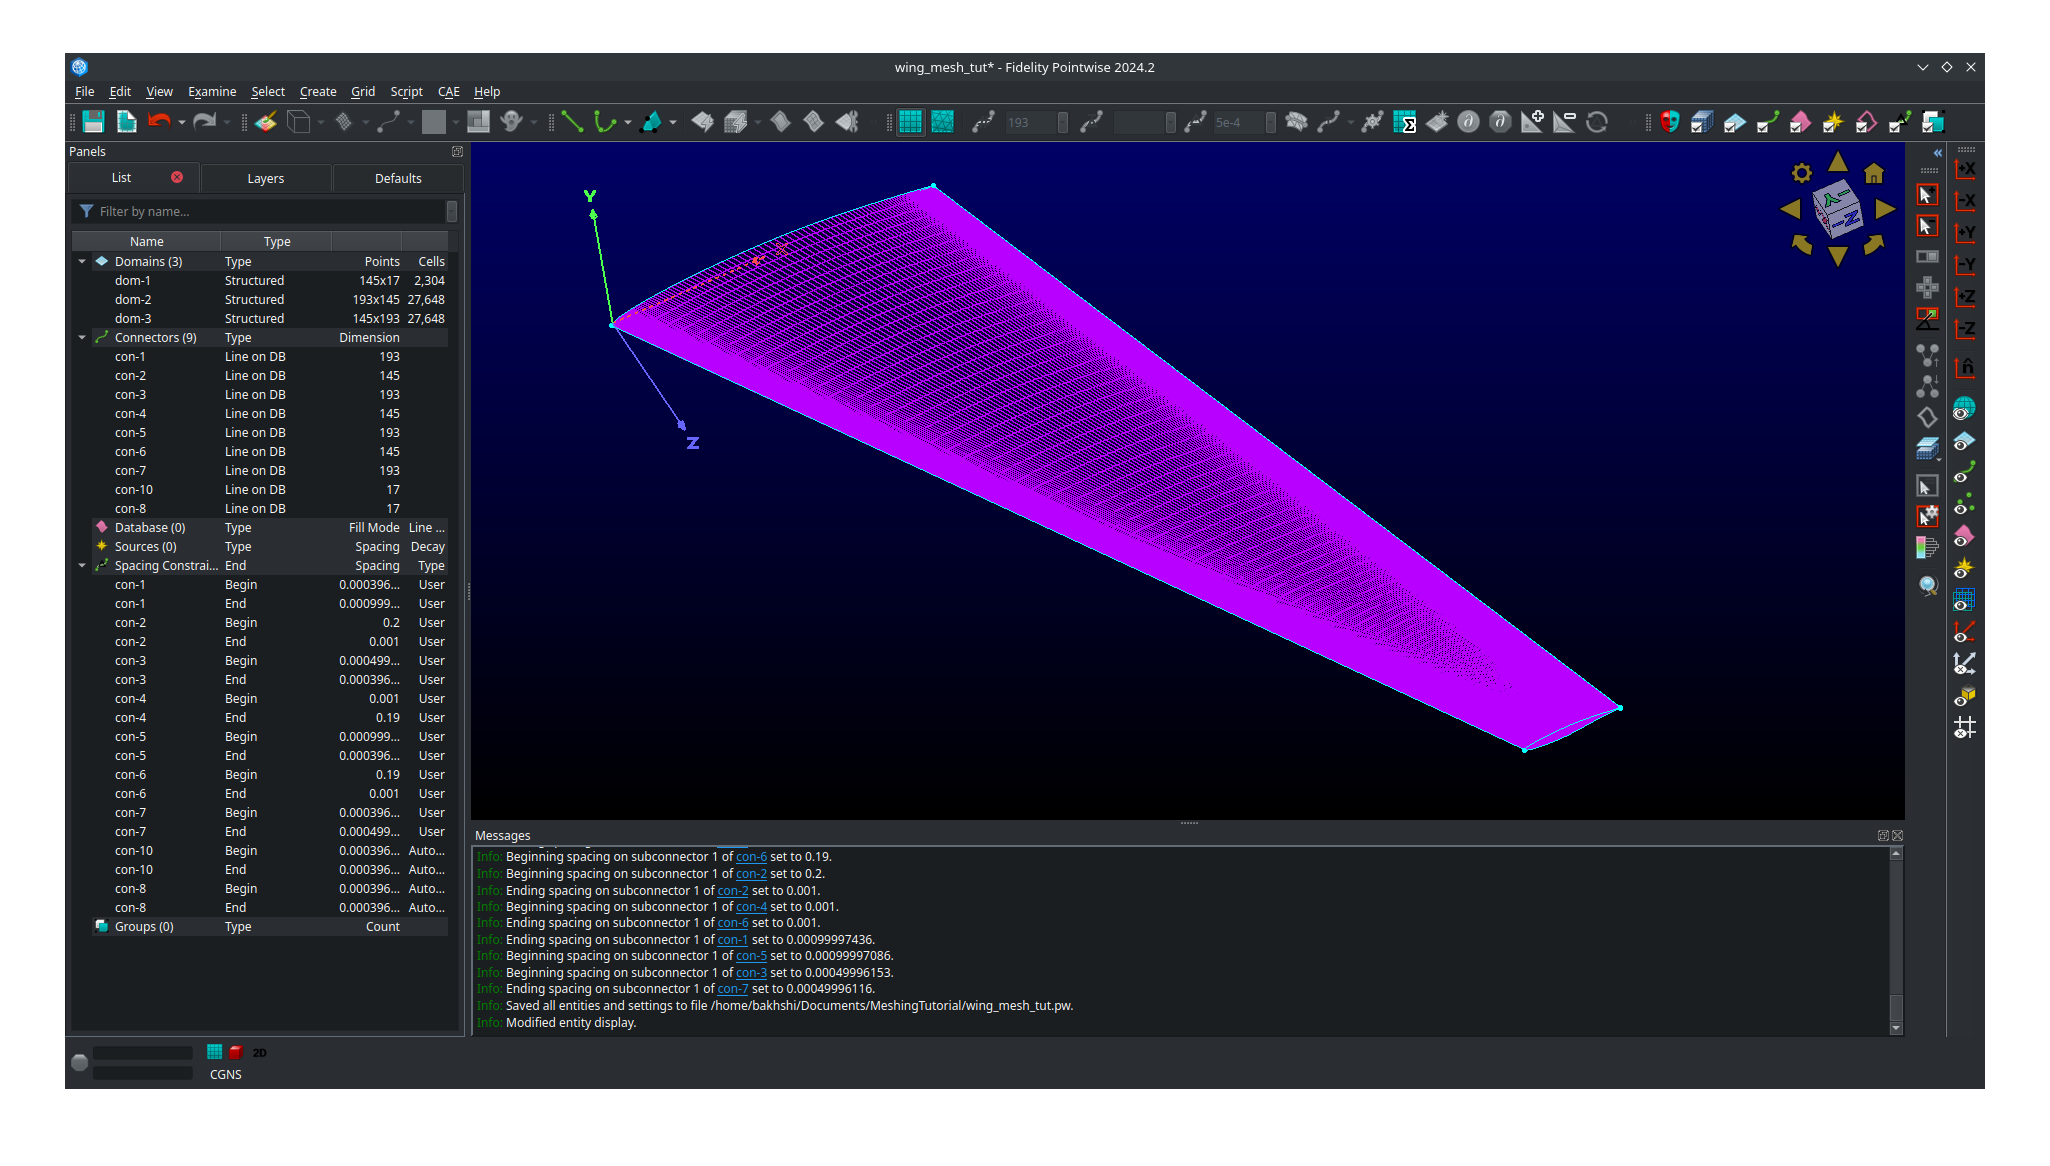Undo the last action
The width and height of the screenshot is (2050, 1166).
coord(160,122)
